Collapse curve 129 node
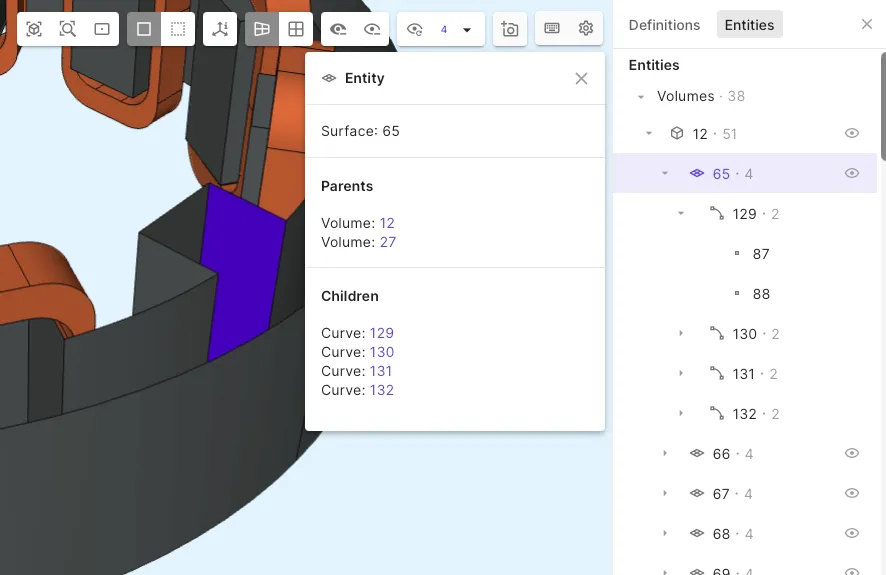 (x=681, y=214)
